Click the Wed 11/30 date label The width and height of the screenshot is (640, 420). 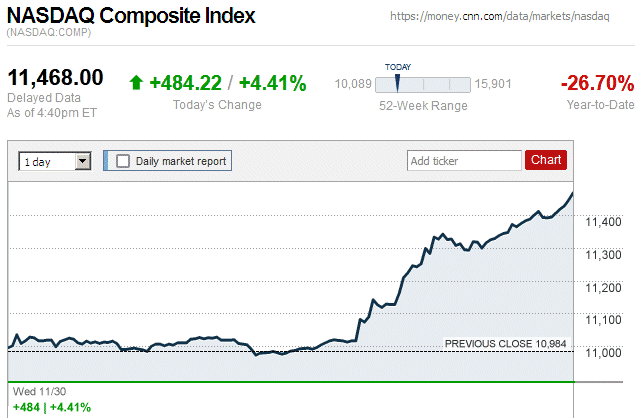point(37,391)
